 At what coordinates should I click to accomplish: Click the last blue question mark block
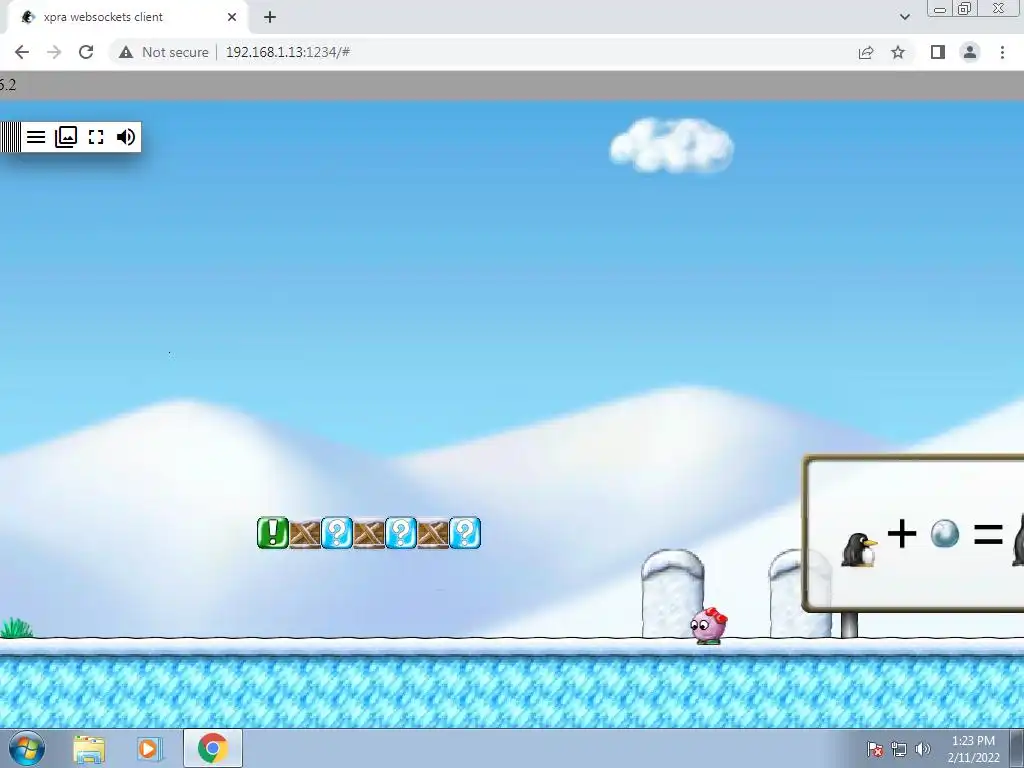[x=465, y=533]
